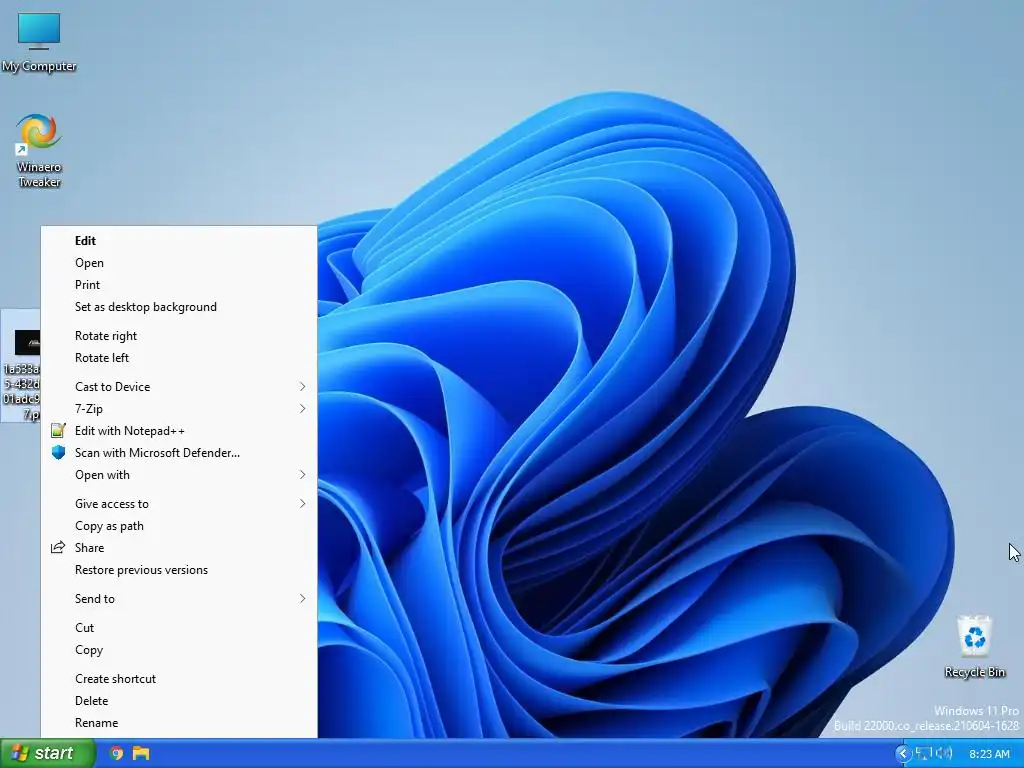Select Scan with Microsoft Defender entry
This screenshot has width=1024, height=768.
[x=179, y=453]
